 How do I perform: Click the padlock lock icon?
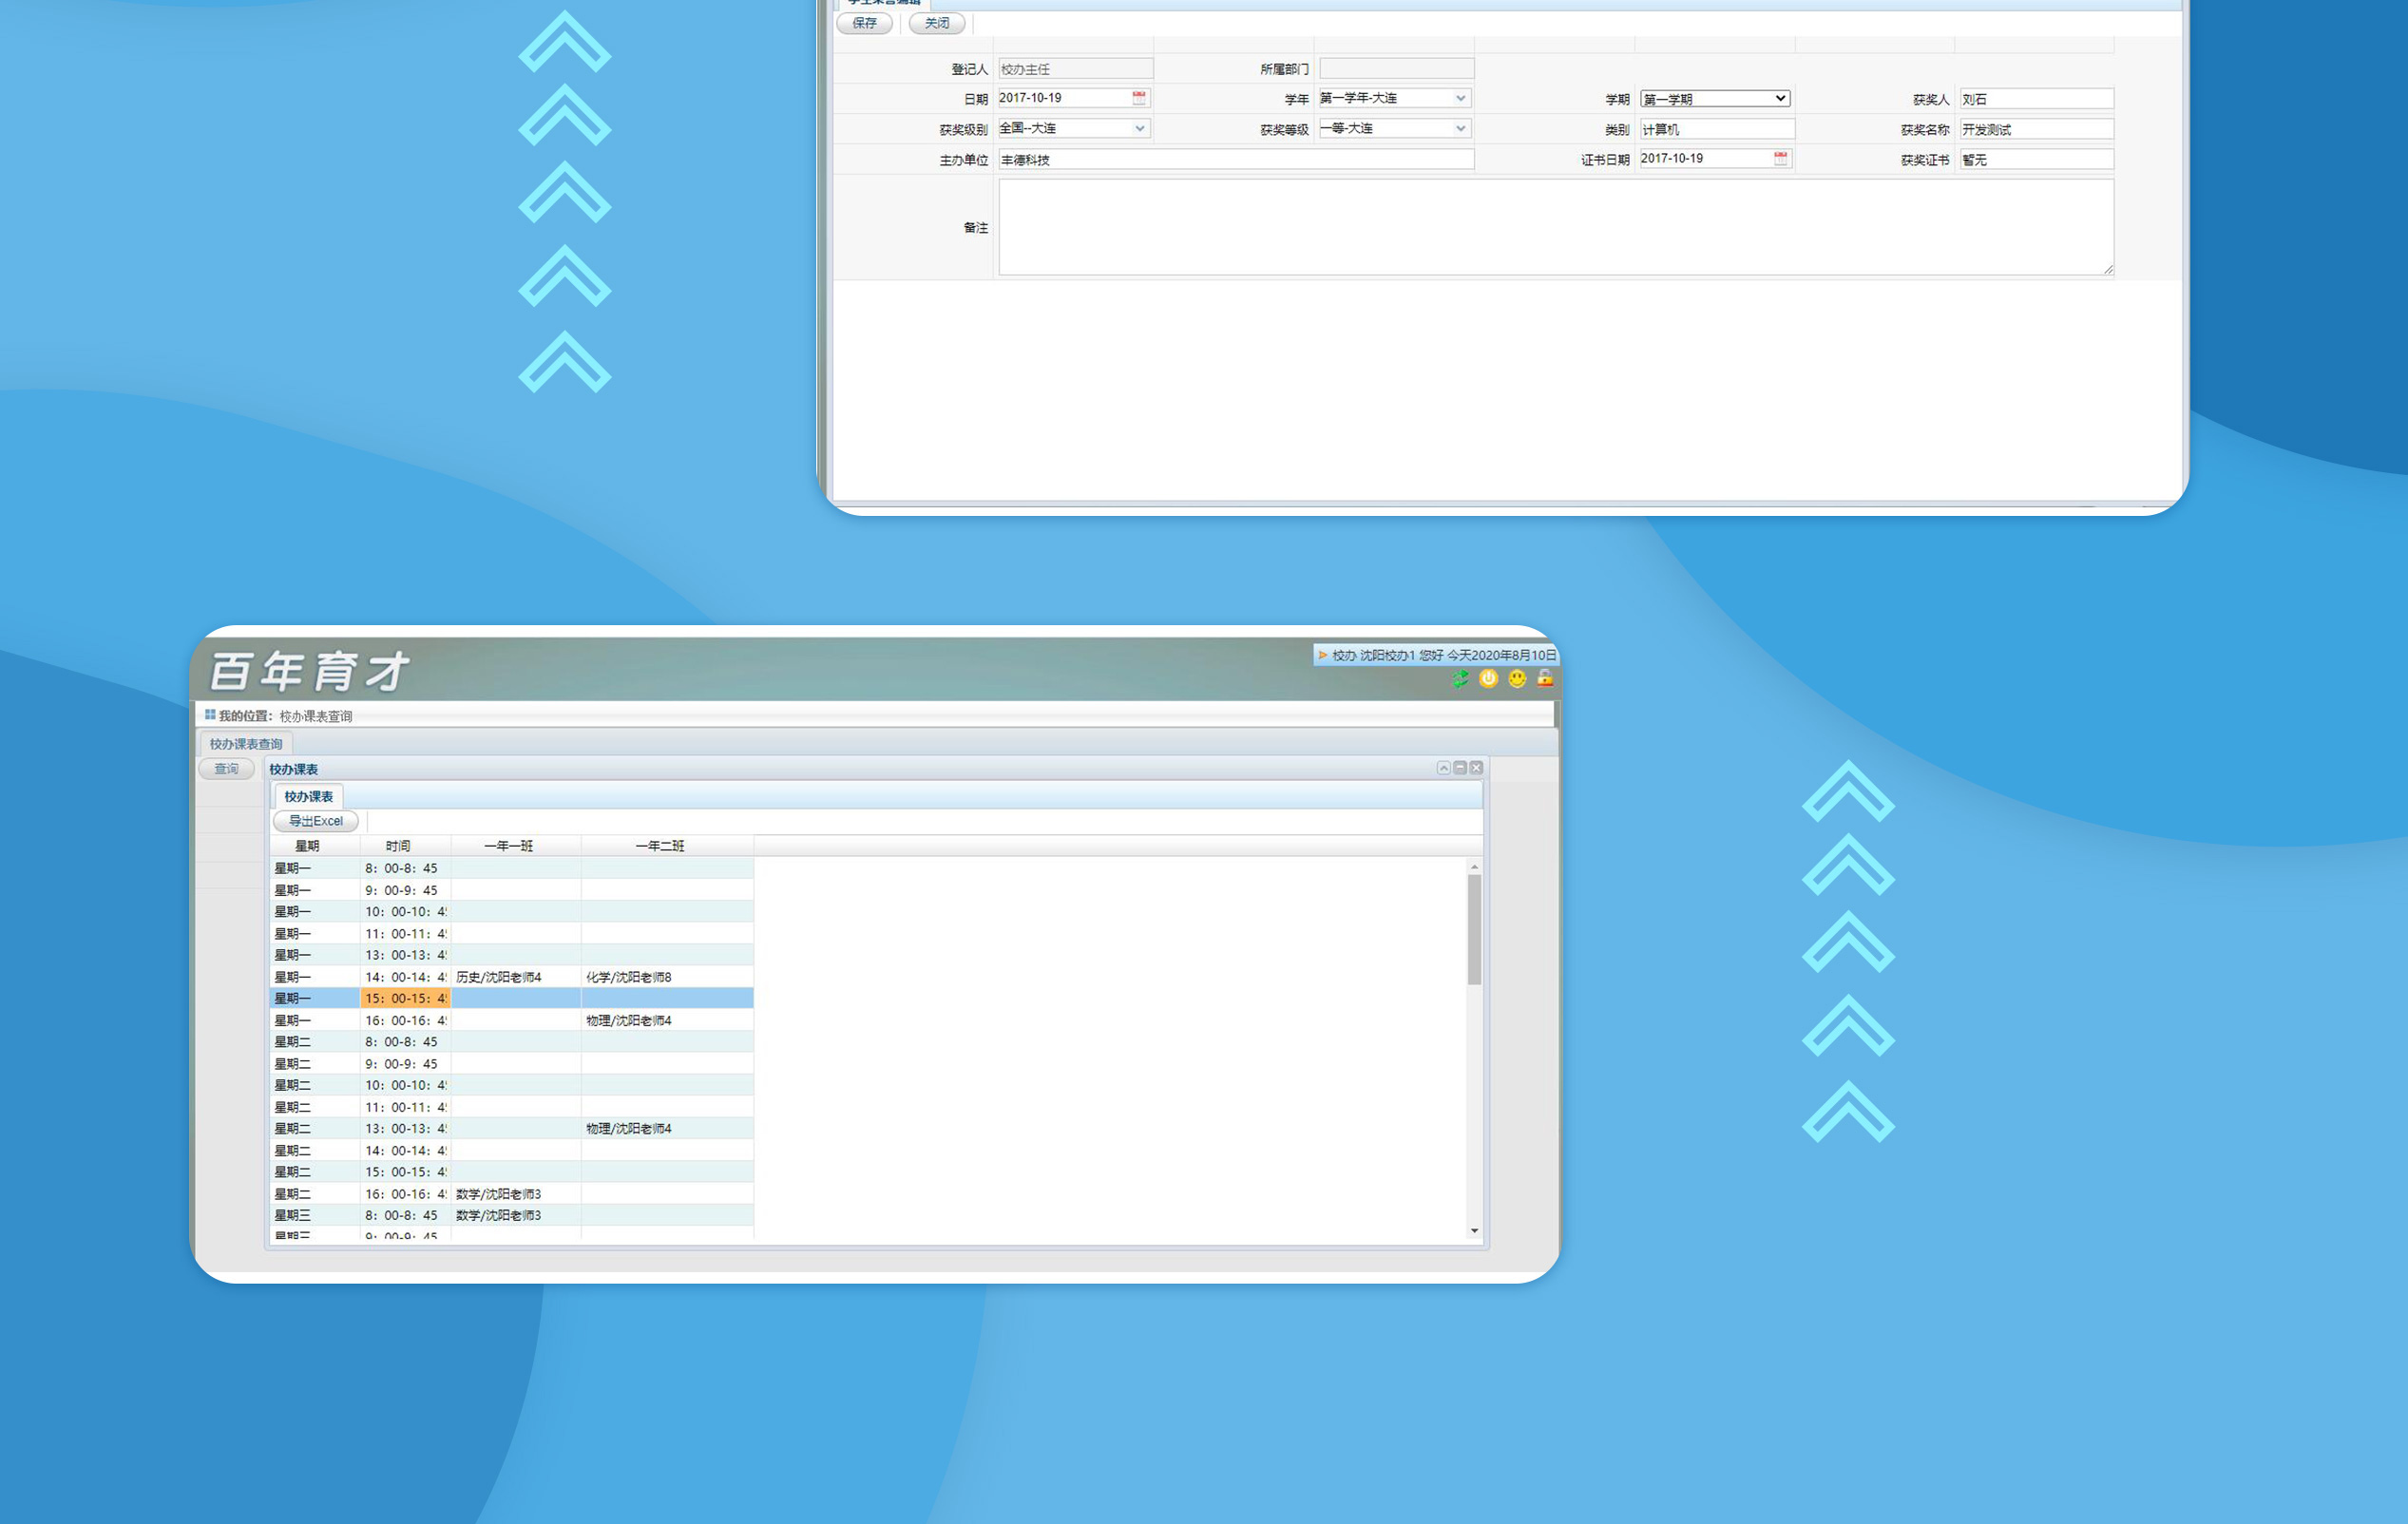[1545, 679]
